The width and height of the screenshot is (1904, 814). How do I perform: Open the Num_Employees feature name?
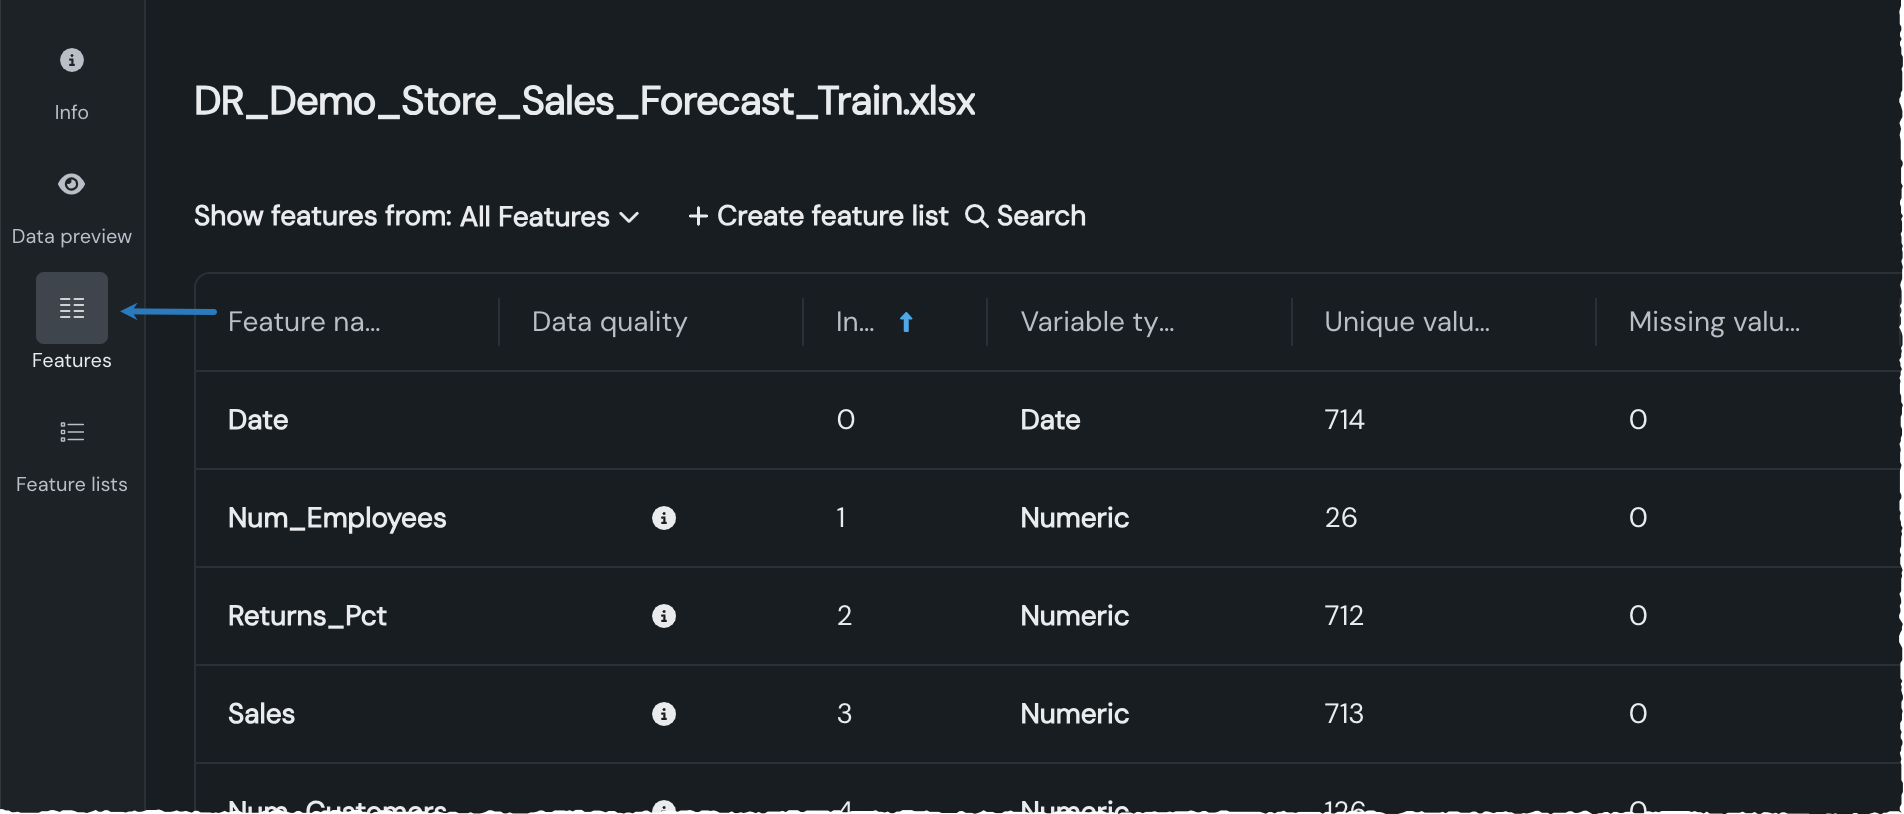coord(337,518)
